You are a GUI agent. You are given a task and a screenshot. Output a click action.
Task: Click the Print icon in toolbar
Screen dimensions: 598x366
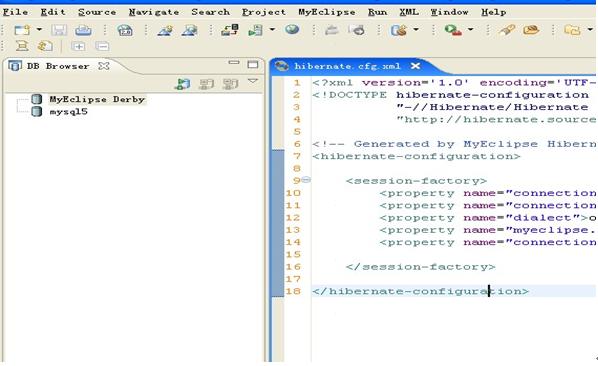point(83,30)
